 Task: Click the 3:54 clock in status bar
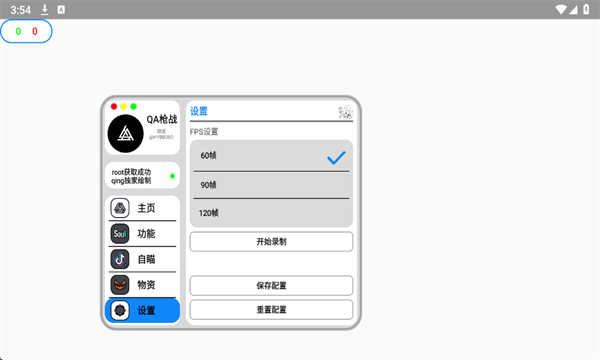21,10
